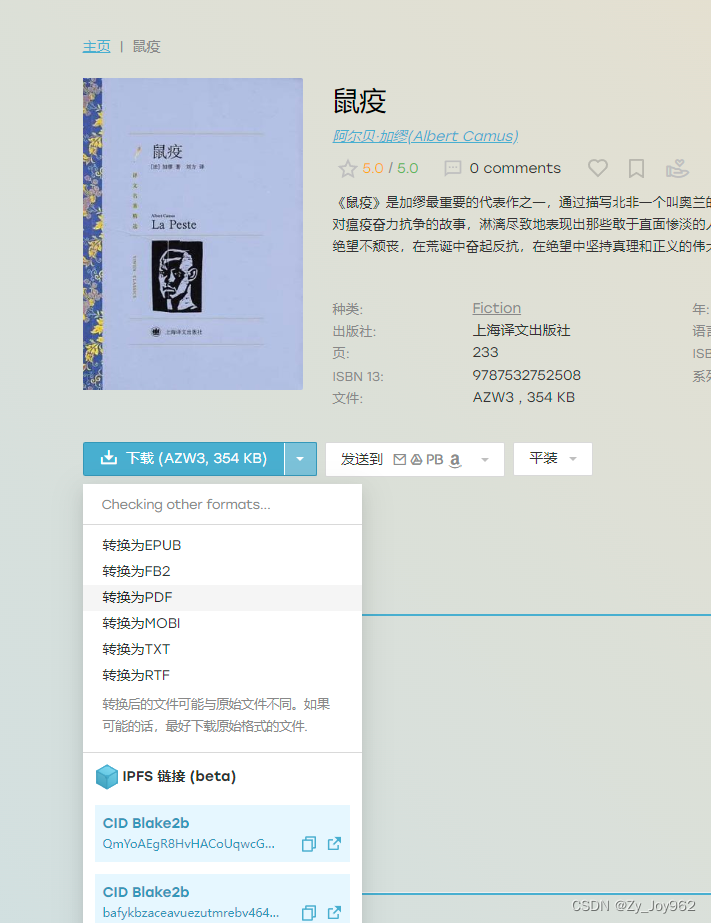Image resolution: width=711 pixels, height=923 pixels.
Task: Click the bafykbzaceavuezutmrebv464 hash text
Action: pyautogui.click(x=191, y=913)
